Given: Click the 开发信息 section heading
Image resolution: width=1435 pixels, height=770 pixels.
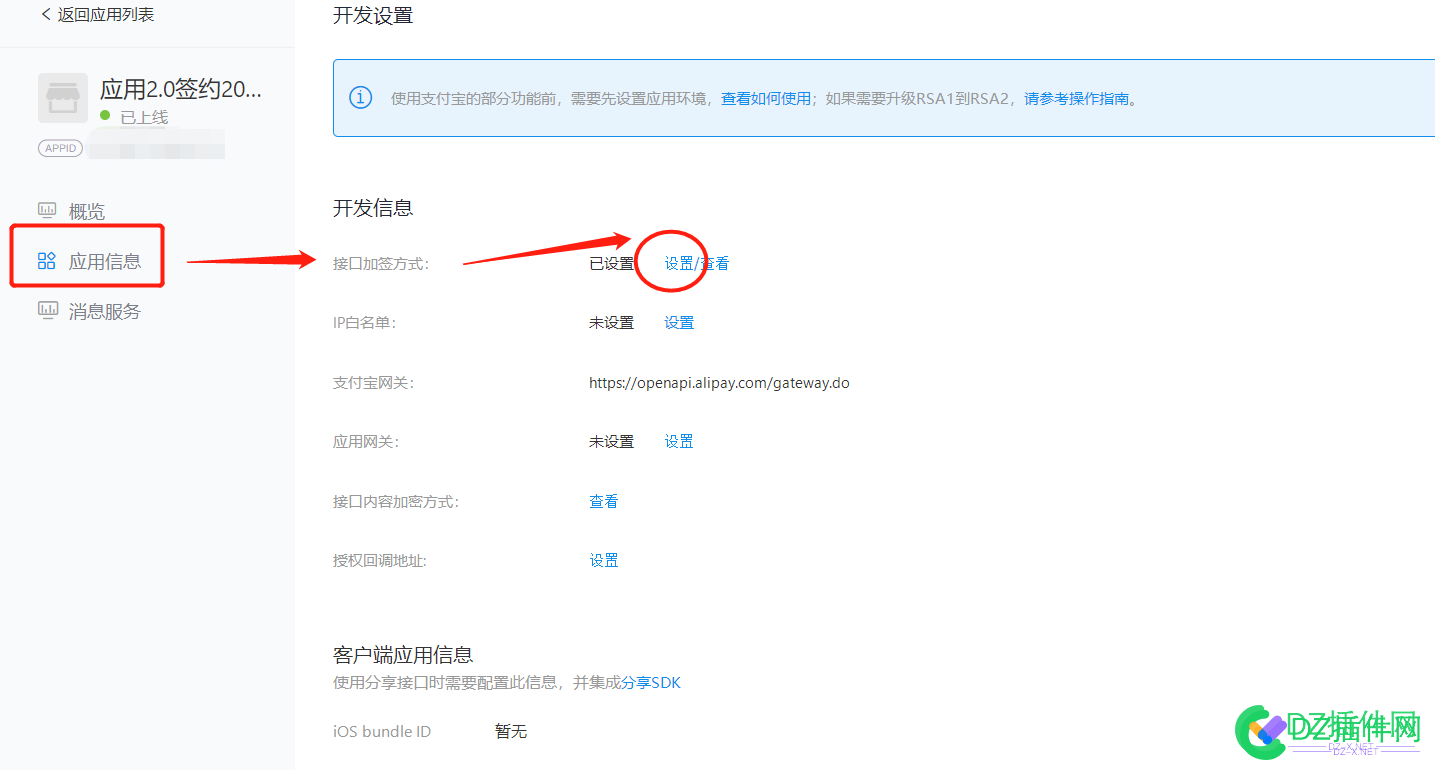Looking at the screenshot, I should pyautogui.click(x=373, y=208).
